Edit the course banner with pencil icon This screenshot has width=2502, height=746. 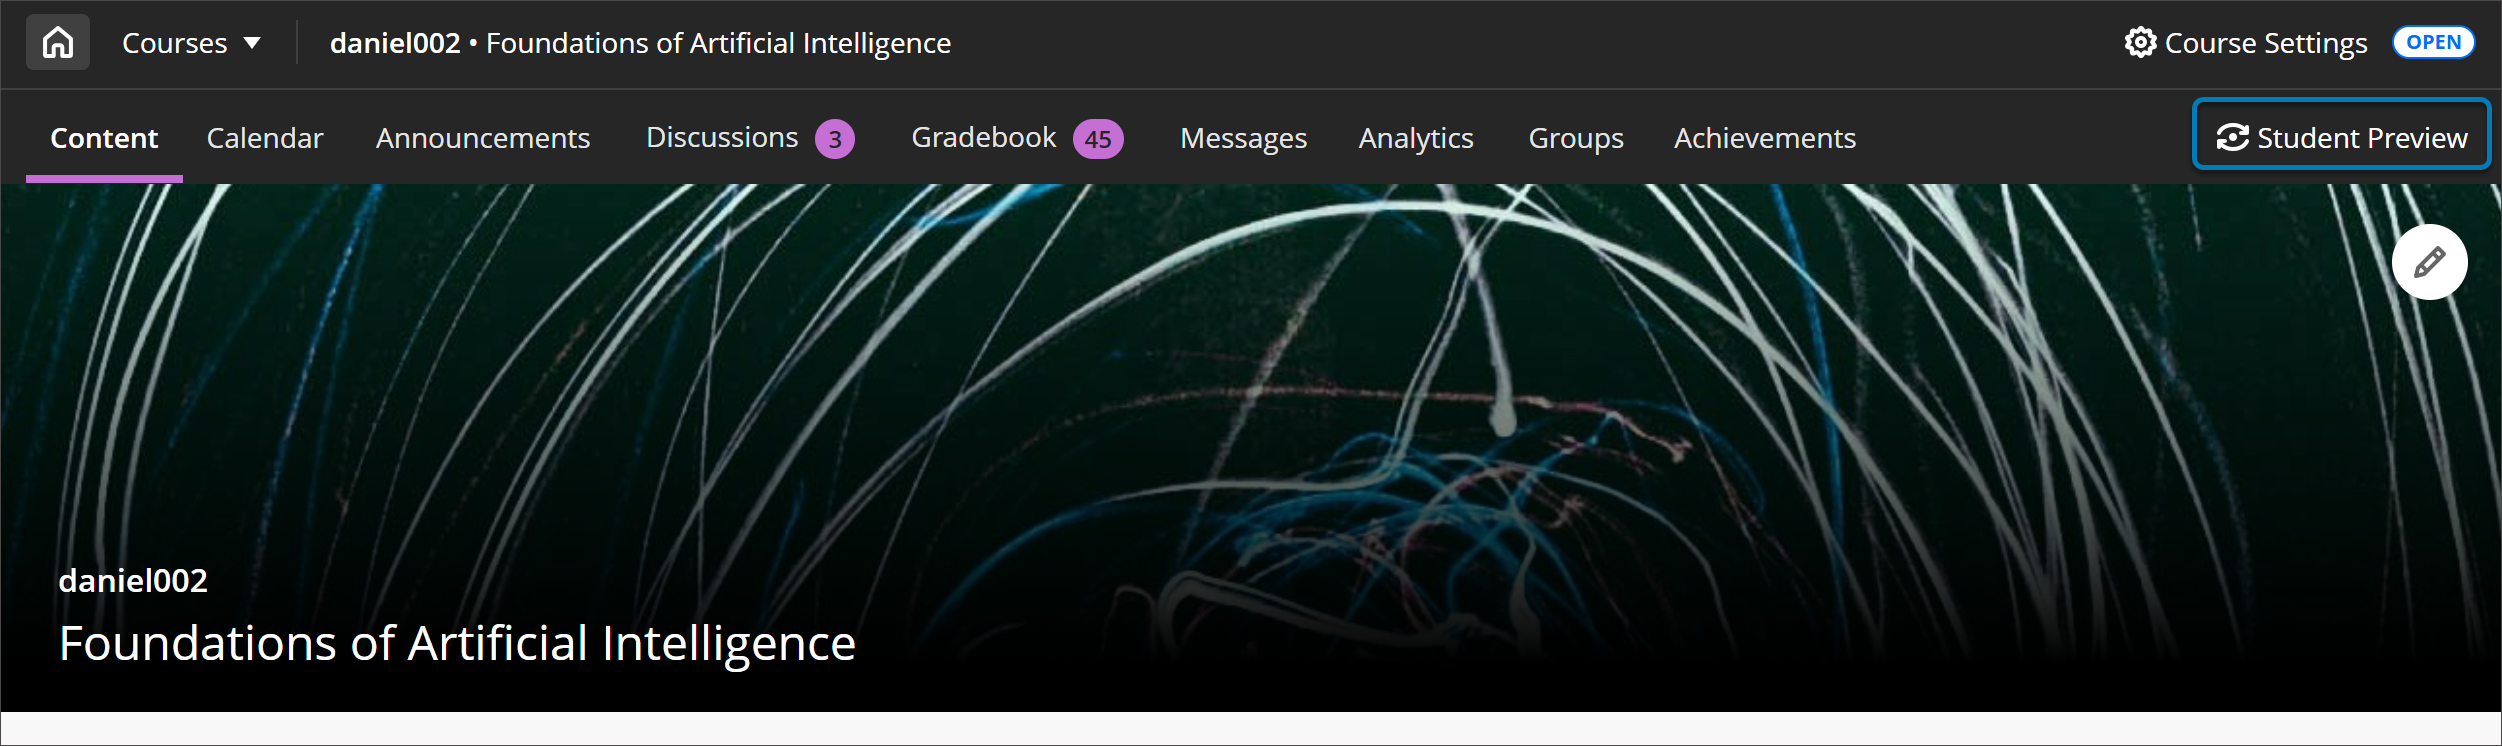[2429, 262]
